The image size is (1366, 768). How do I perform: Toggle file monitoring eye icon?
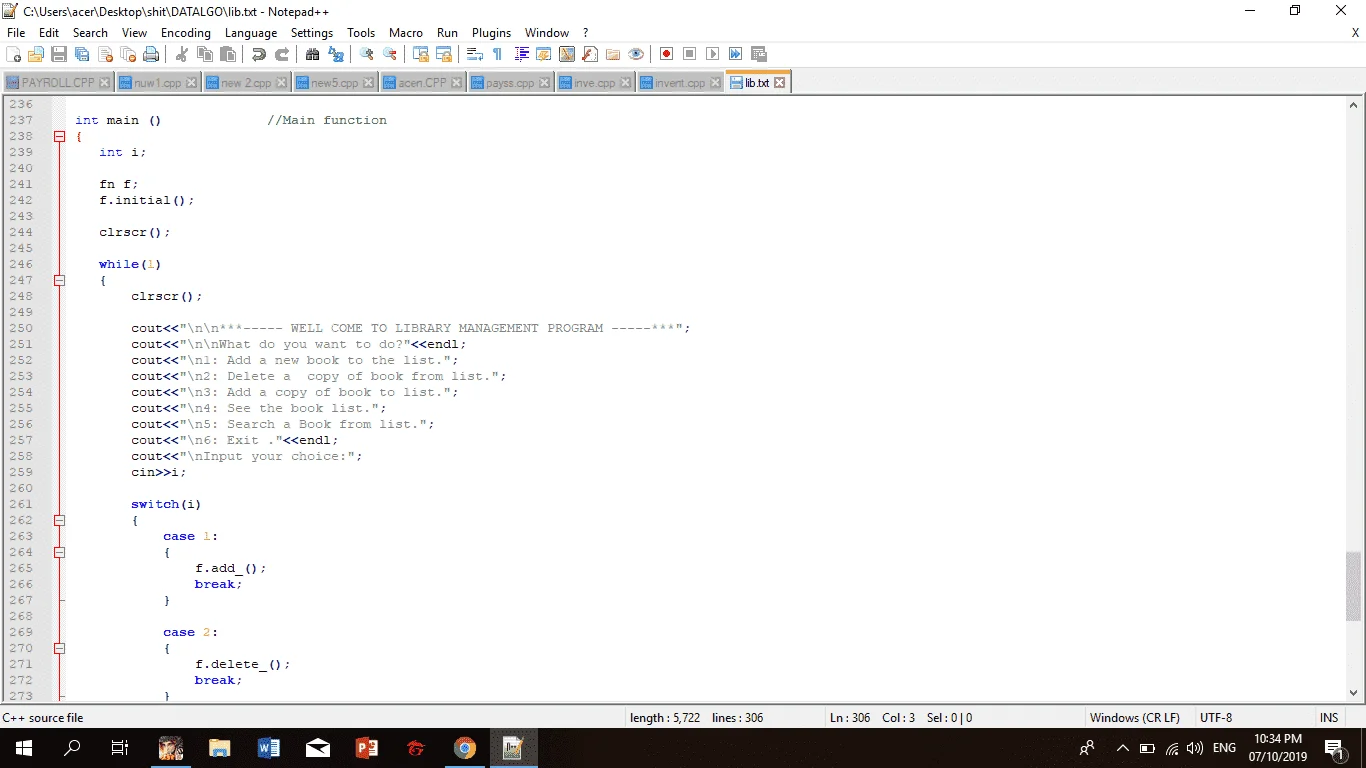pyautogui.click(x=635, y=54)
